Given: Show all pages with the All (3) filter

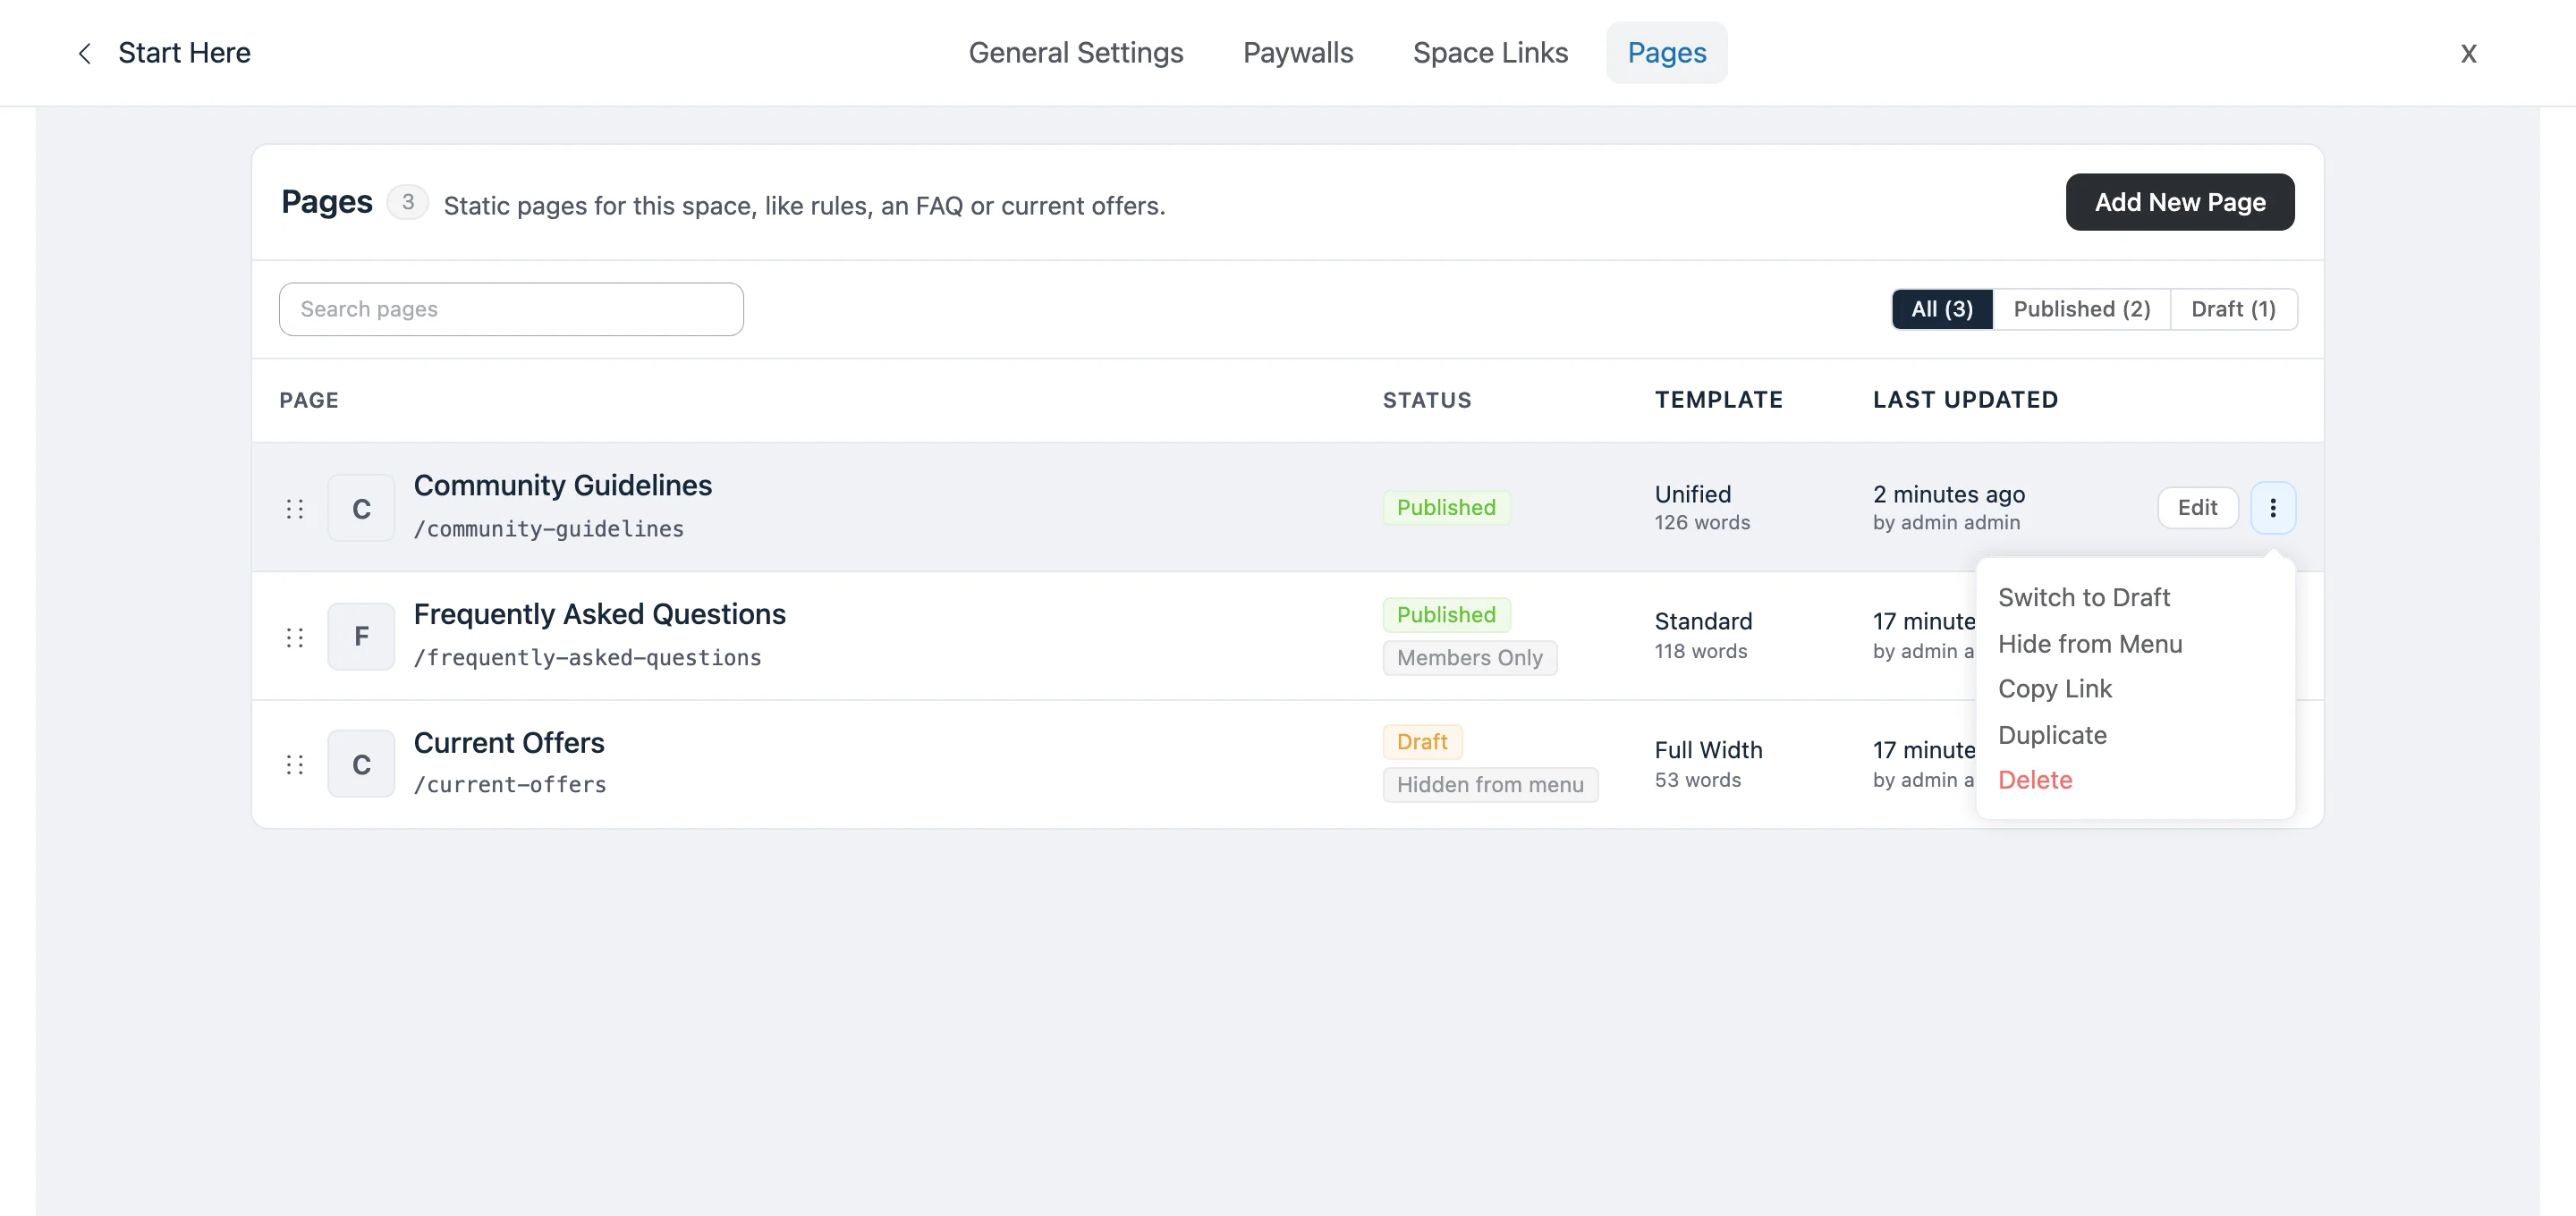Looking at the screenshot, I should coord(1942,309).
